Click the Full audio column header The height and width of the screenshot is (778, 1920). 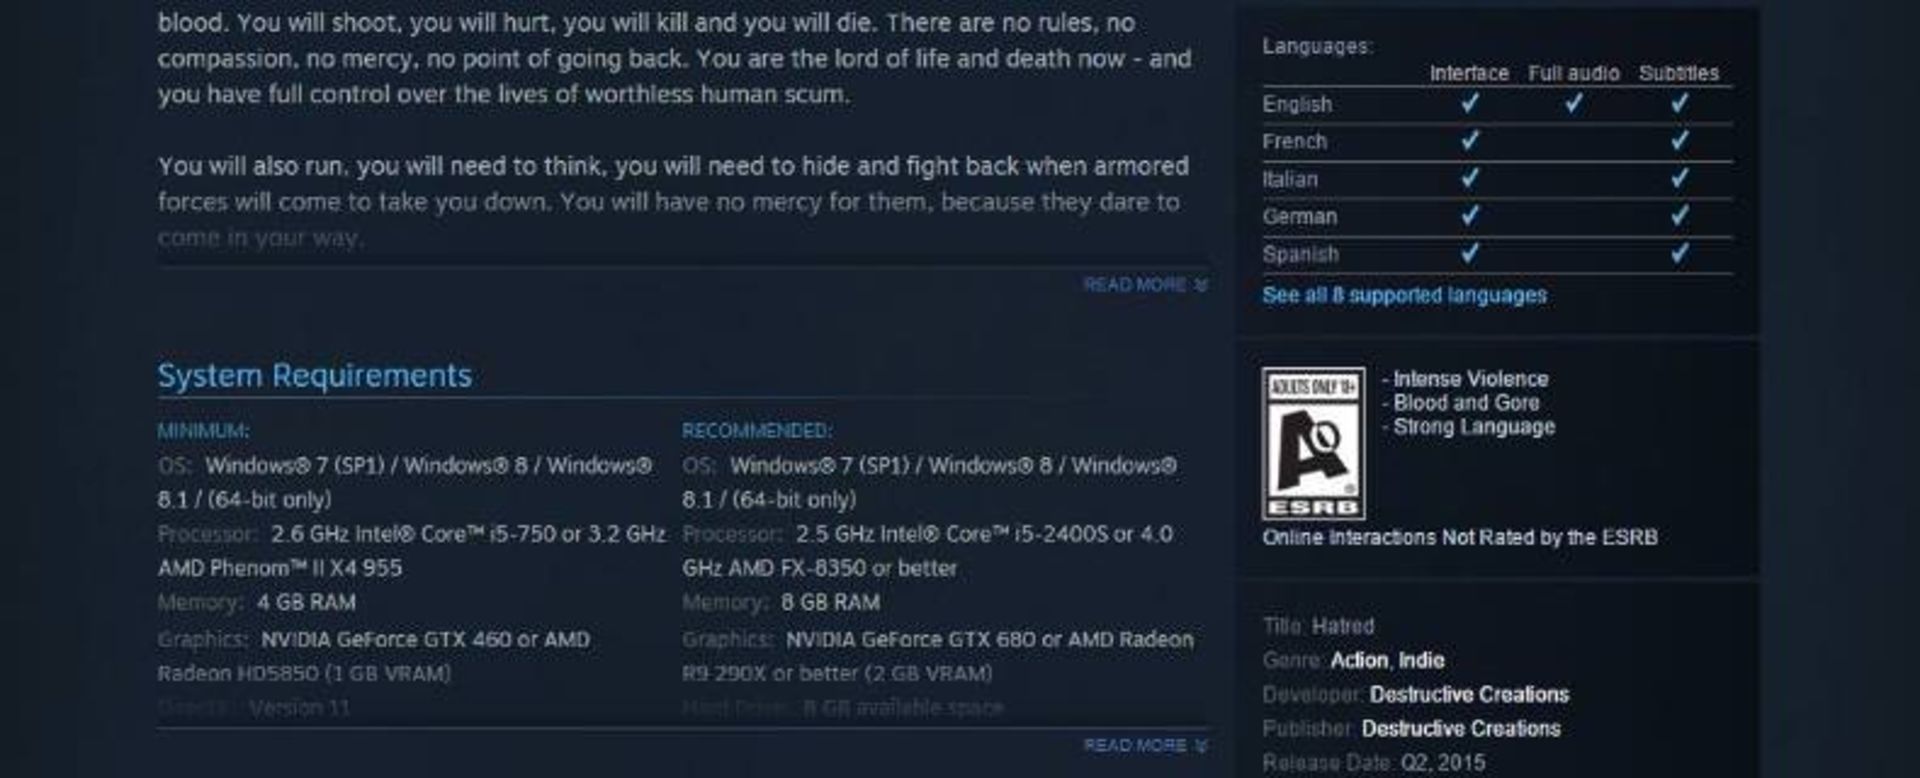(1573, 73)
